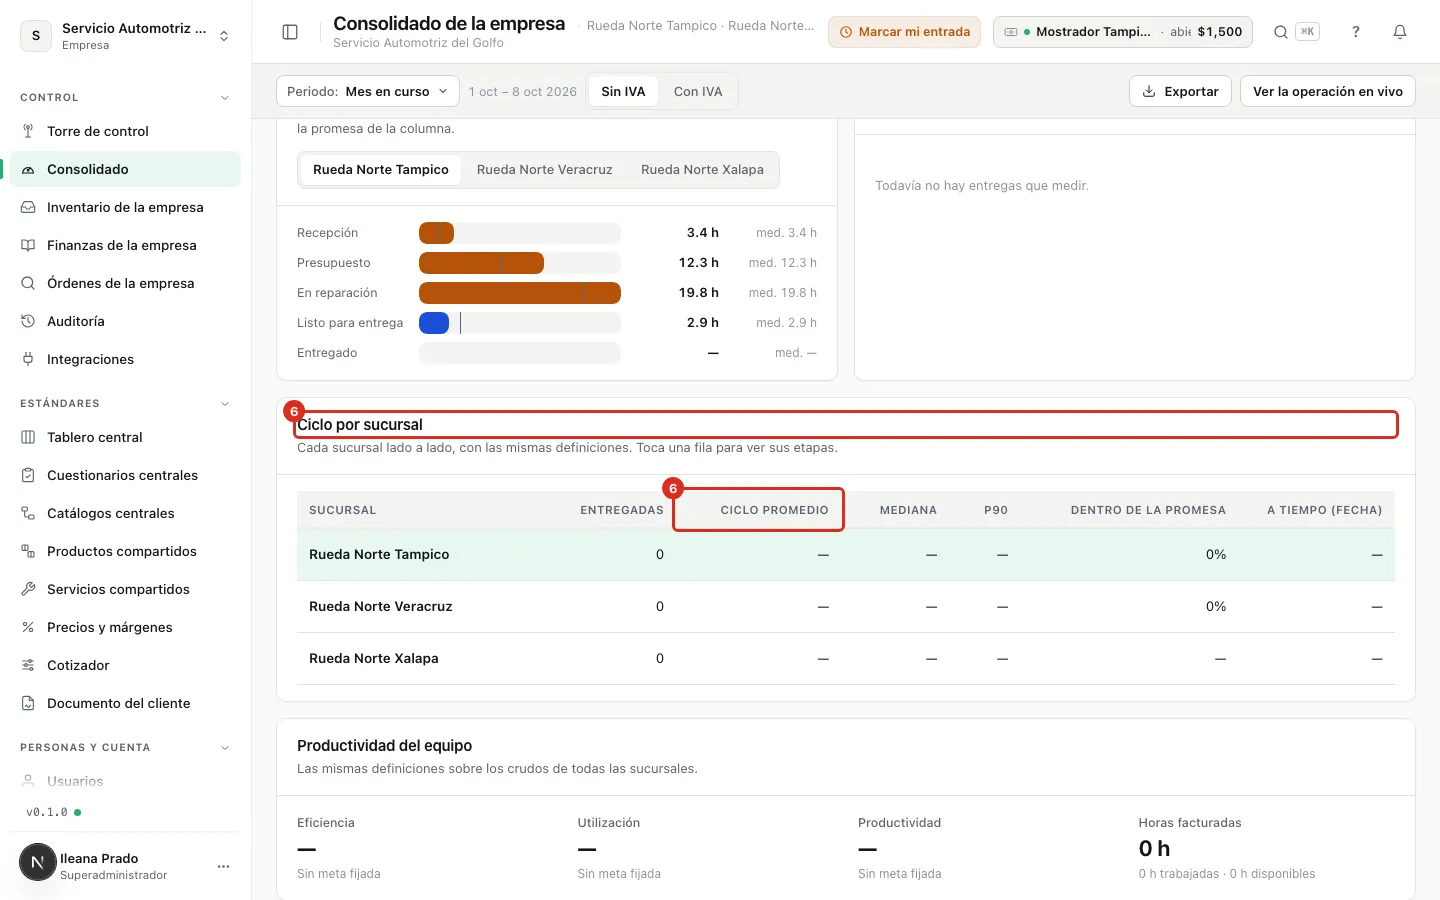This screenshot has height=900, width=1440.
Task: Select the Rueda Norte Xalapa tab
Action: [x=702, y=170]
